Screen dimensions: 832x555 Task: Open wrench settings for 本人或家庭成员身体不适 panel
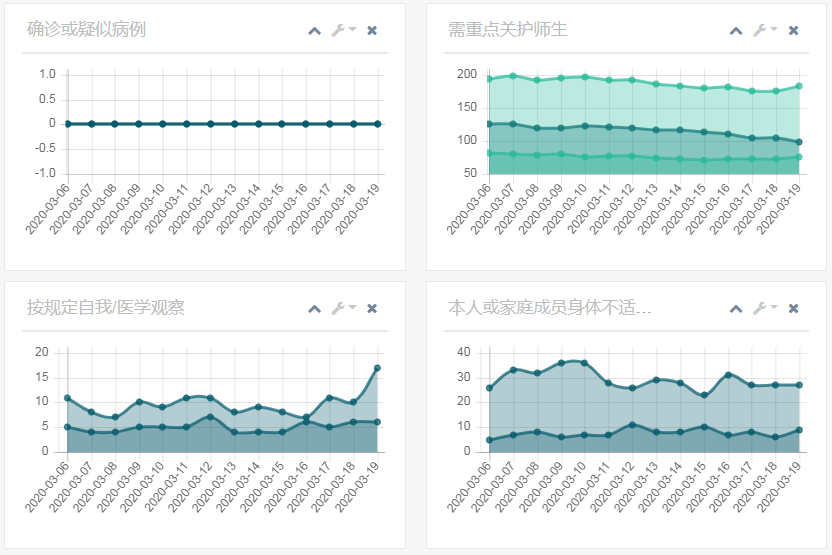coord(764,309)
